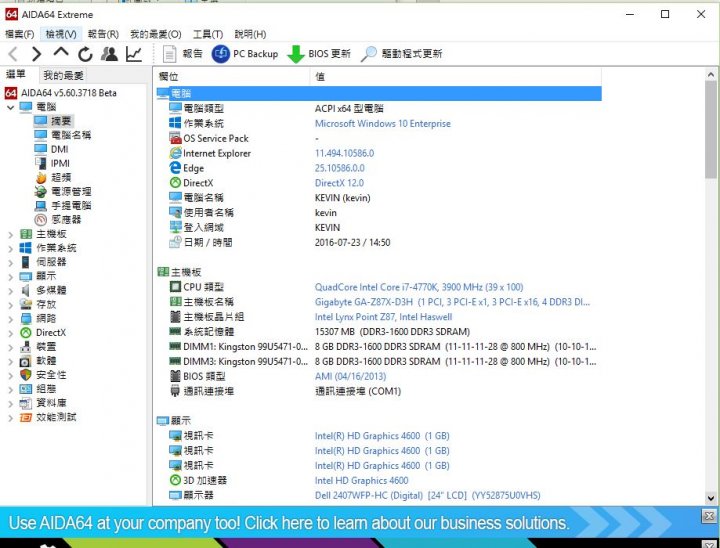720x548 pixels.
Task: Expand the 主機板 tree node
Action: (x=10, y=235)
